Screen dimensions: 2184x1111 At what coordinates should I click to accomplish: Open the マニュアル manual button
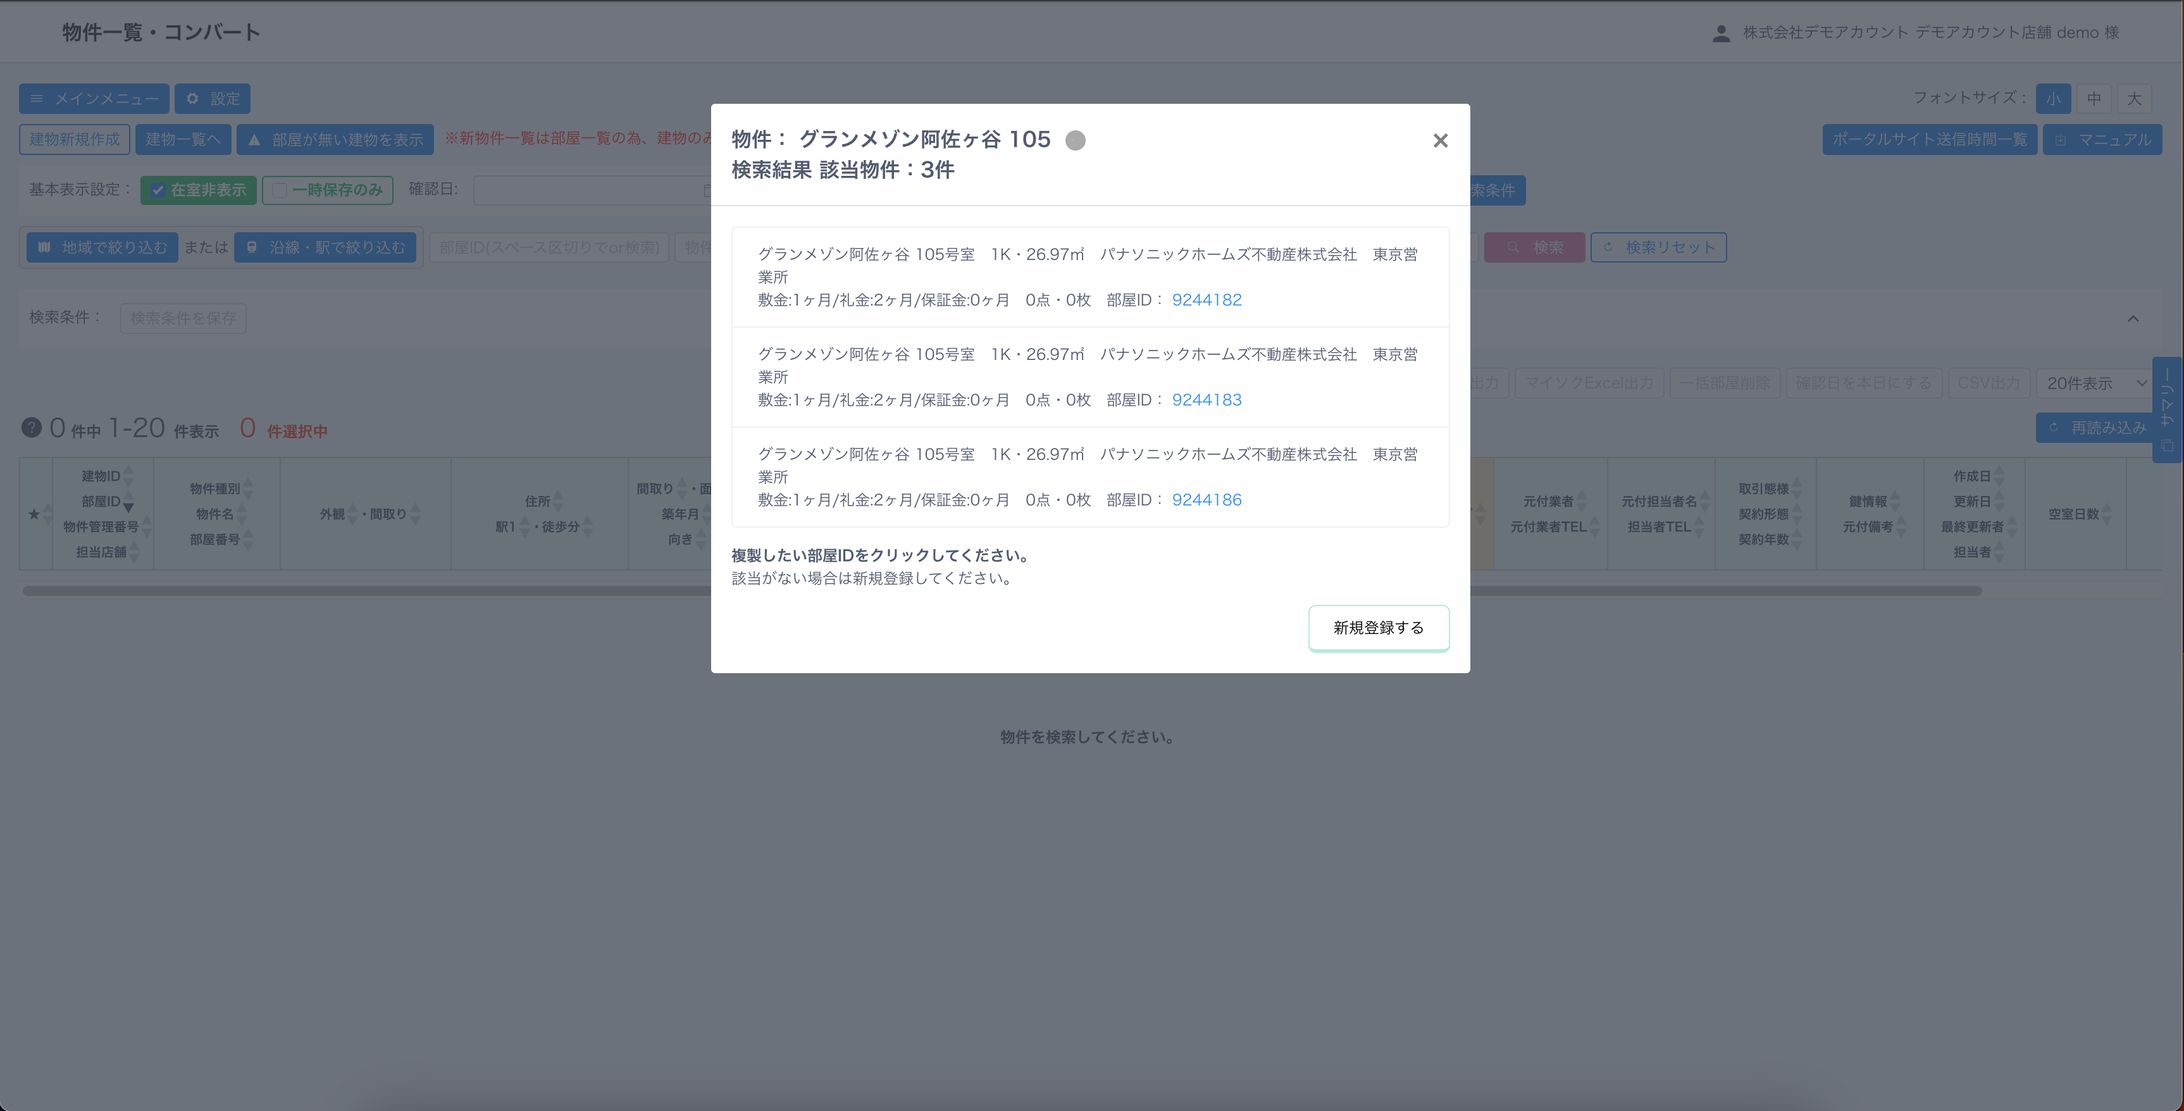[2102, 140]
